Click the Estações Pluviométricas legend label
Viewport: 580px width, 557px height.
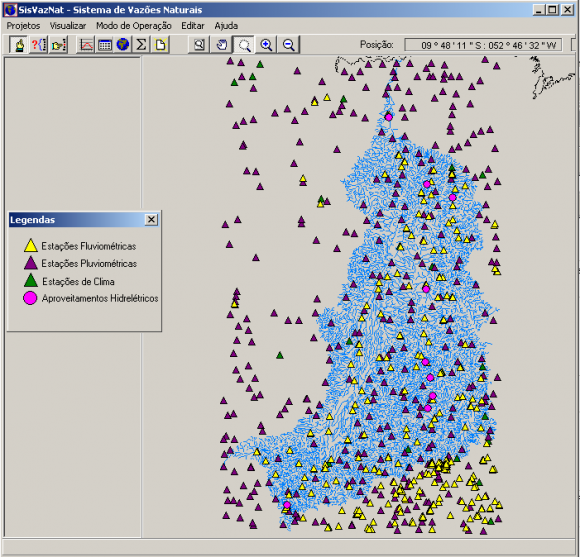[x=89, y=263]
